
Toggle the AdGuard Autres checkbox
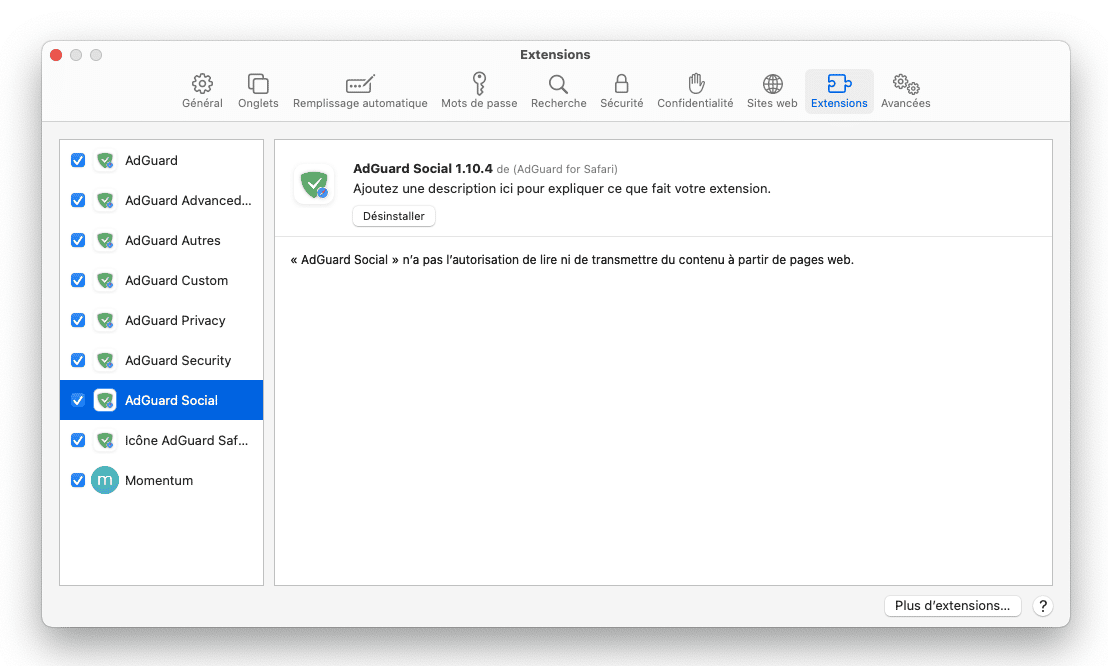(x=78, y=240)
